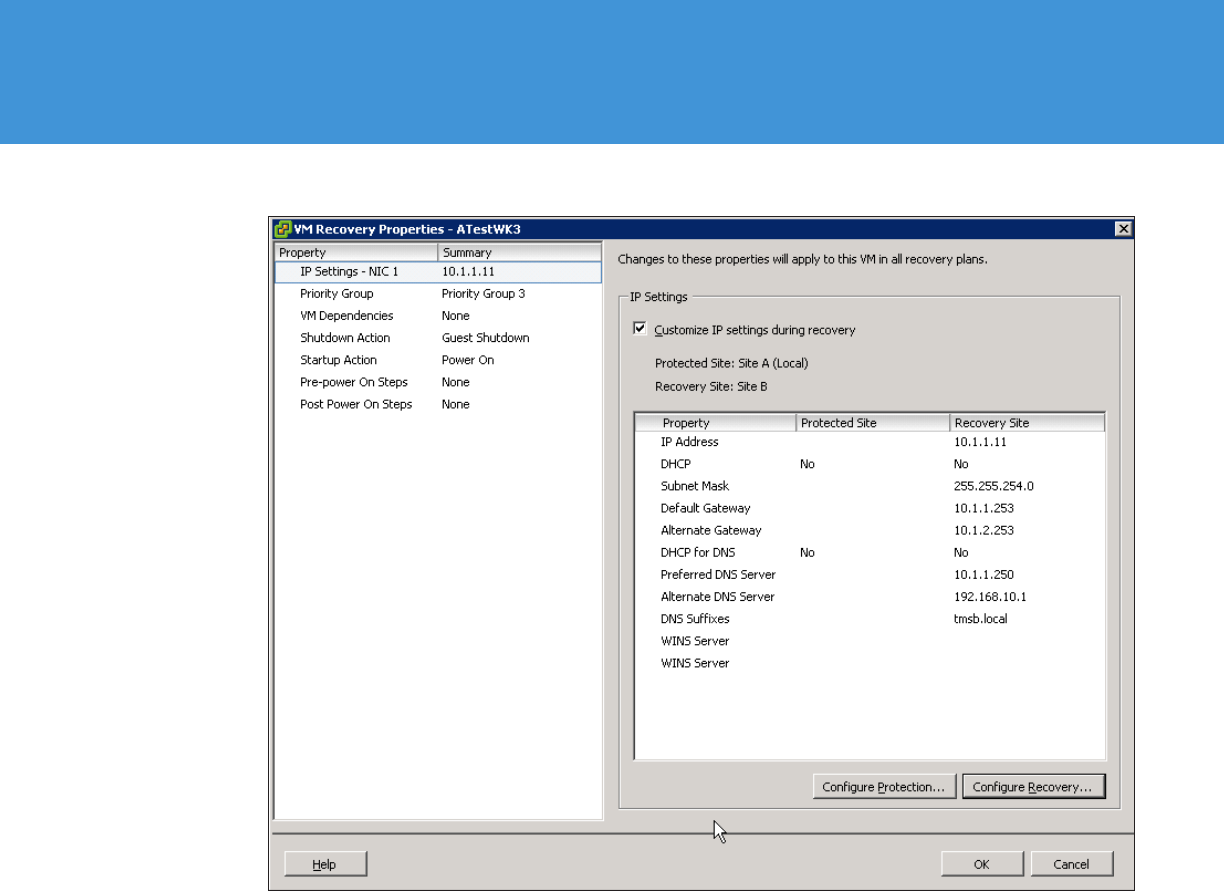Image resolution: width=1224 pixels, height=891 pixels.
Task: Close the VM Recovery Properties dialog
Action: point(1123,229)
